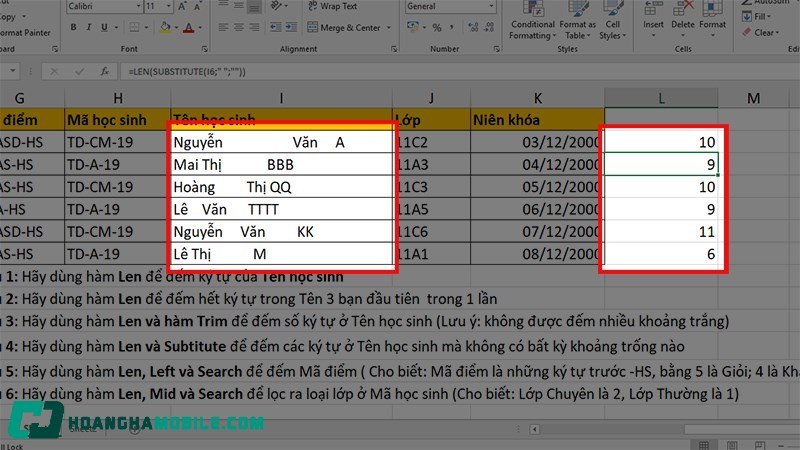Click the Increase Font Size icon
The width and height of the screenshot is (800, 450).
[180, 6]
